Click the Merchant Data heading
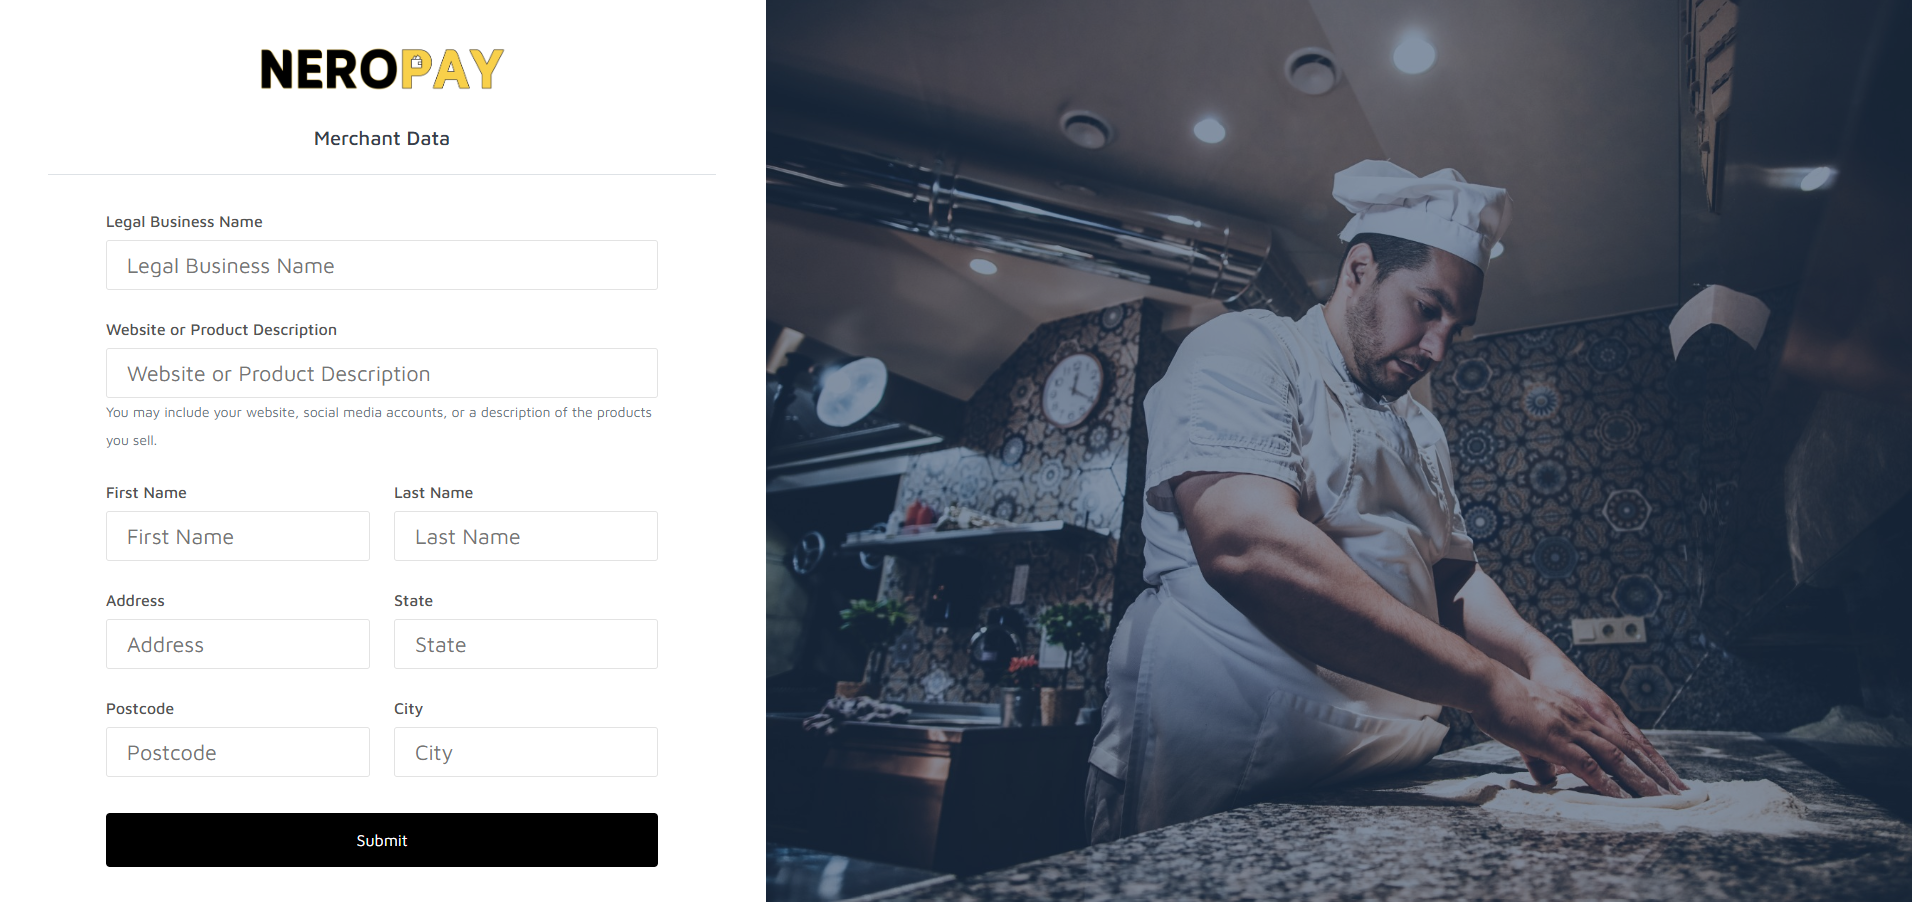 click(382, 138)
